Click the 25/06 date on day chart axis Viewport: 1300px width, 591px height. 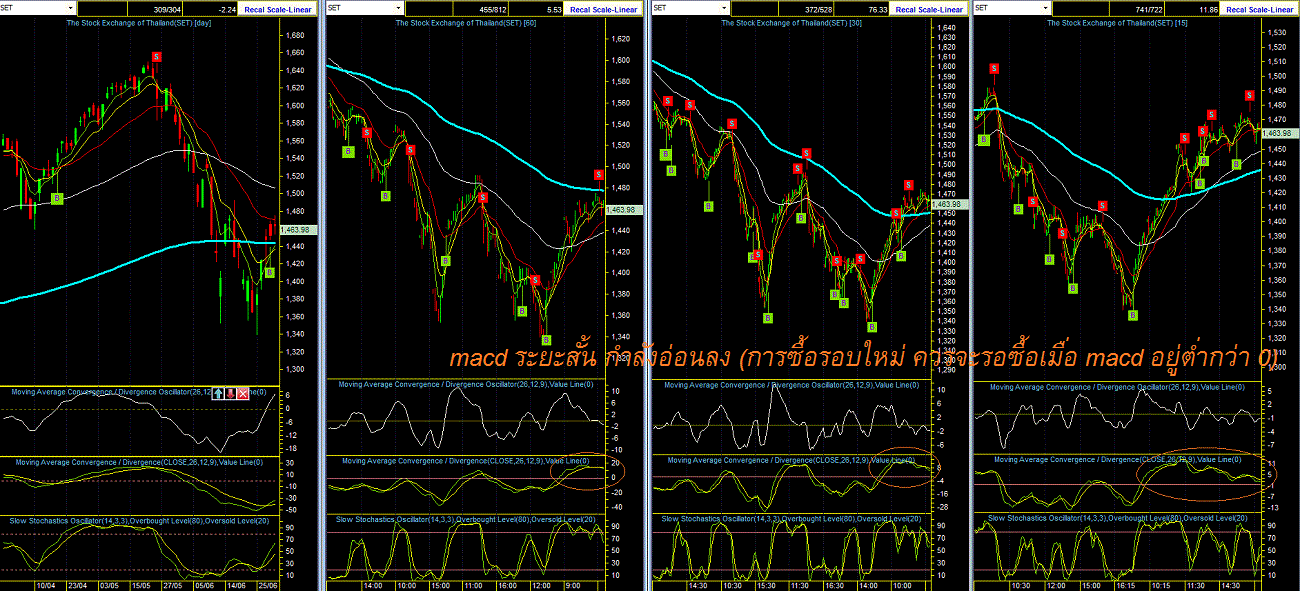pos(267,585)
